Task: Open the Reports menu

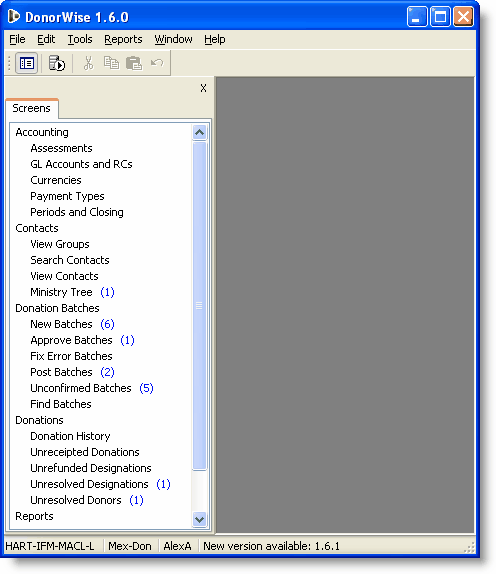Action: tap(123, 39)
